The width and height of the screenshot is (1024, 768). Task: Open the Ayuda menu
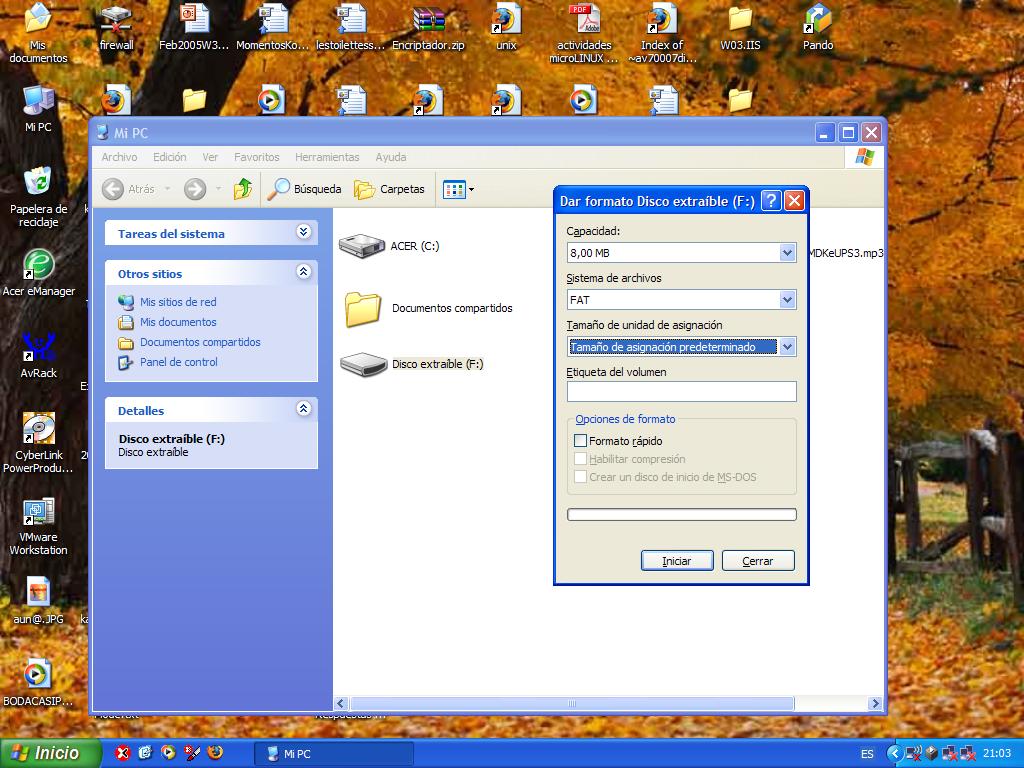tap(391, 157)
